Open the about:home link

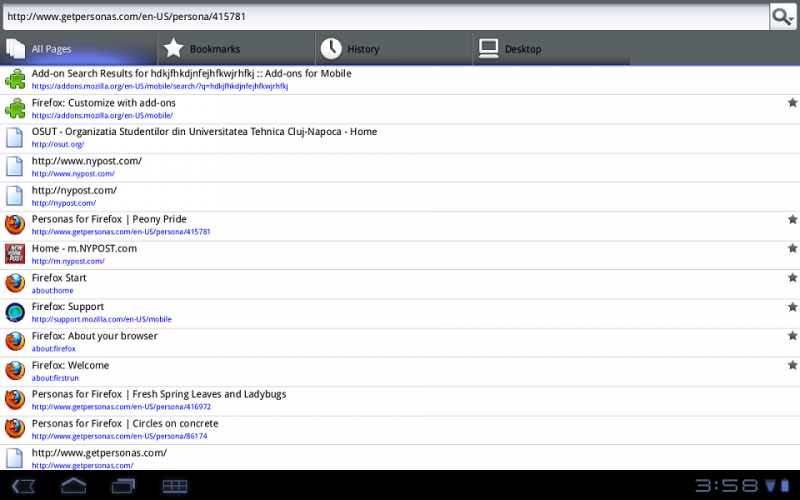coord(52,291)
